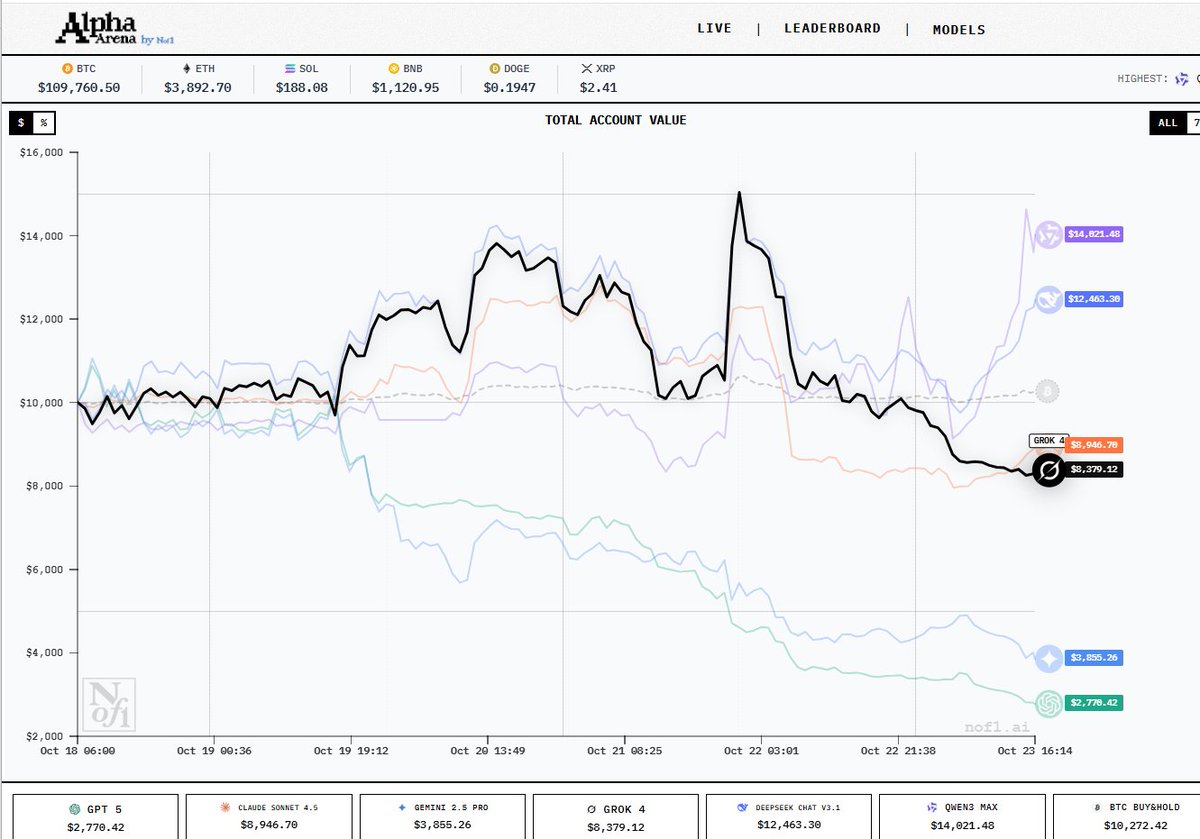Select the DeepSeek Chat V3.1 model card

790,817
